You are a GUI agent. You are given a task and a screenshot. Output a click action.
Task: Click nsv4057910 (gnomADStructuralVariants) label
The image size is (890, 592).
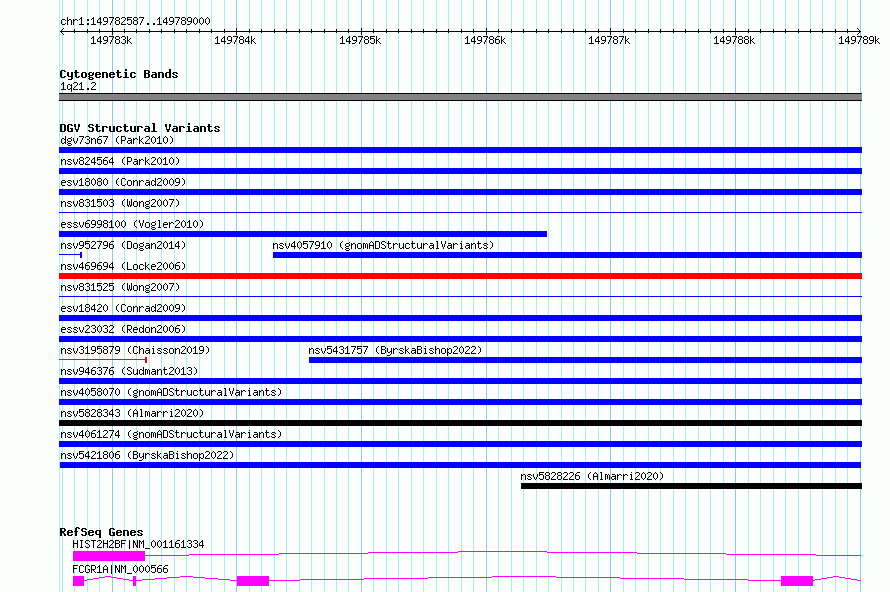click(383, 245)
